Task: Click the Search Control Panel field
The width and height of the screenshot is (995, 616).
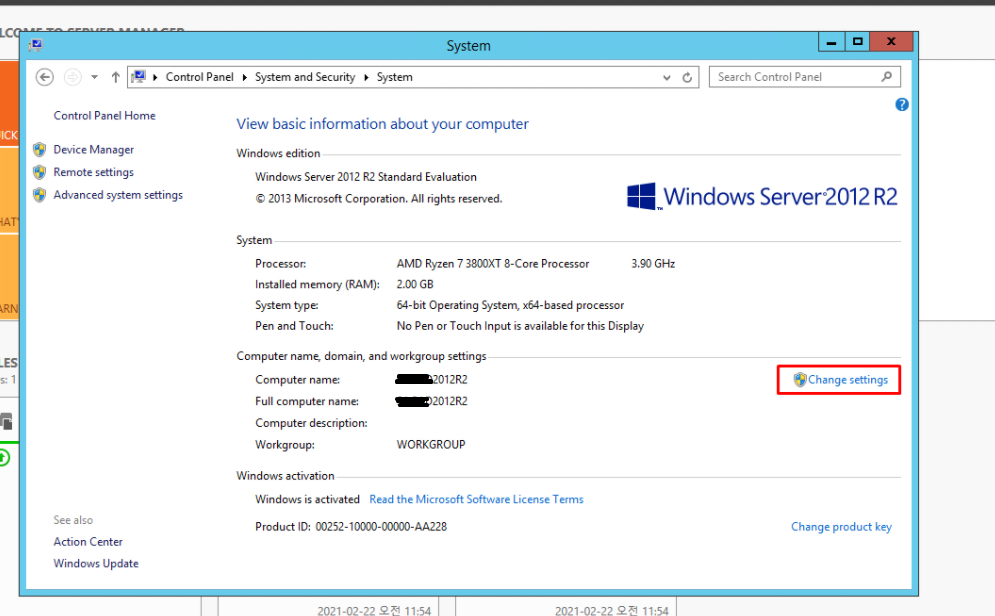Action: tap(804, 77)
